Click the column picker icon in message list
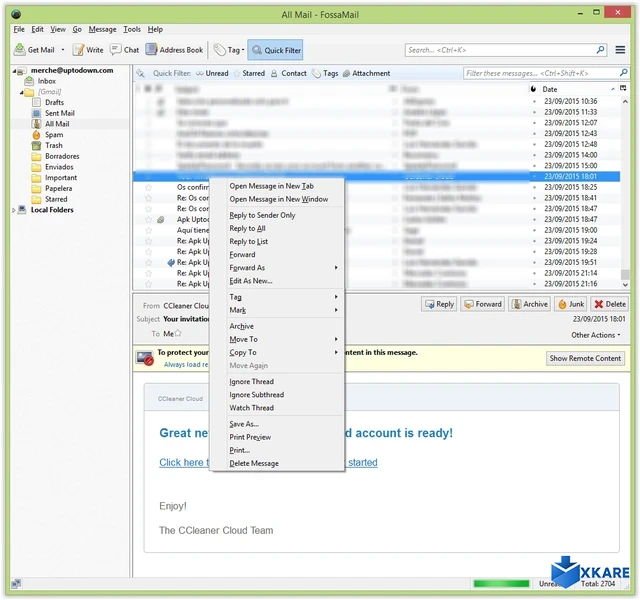 pyautogui.click(x=623, y=89)
